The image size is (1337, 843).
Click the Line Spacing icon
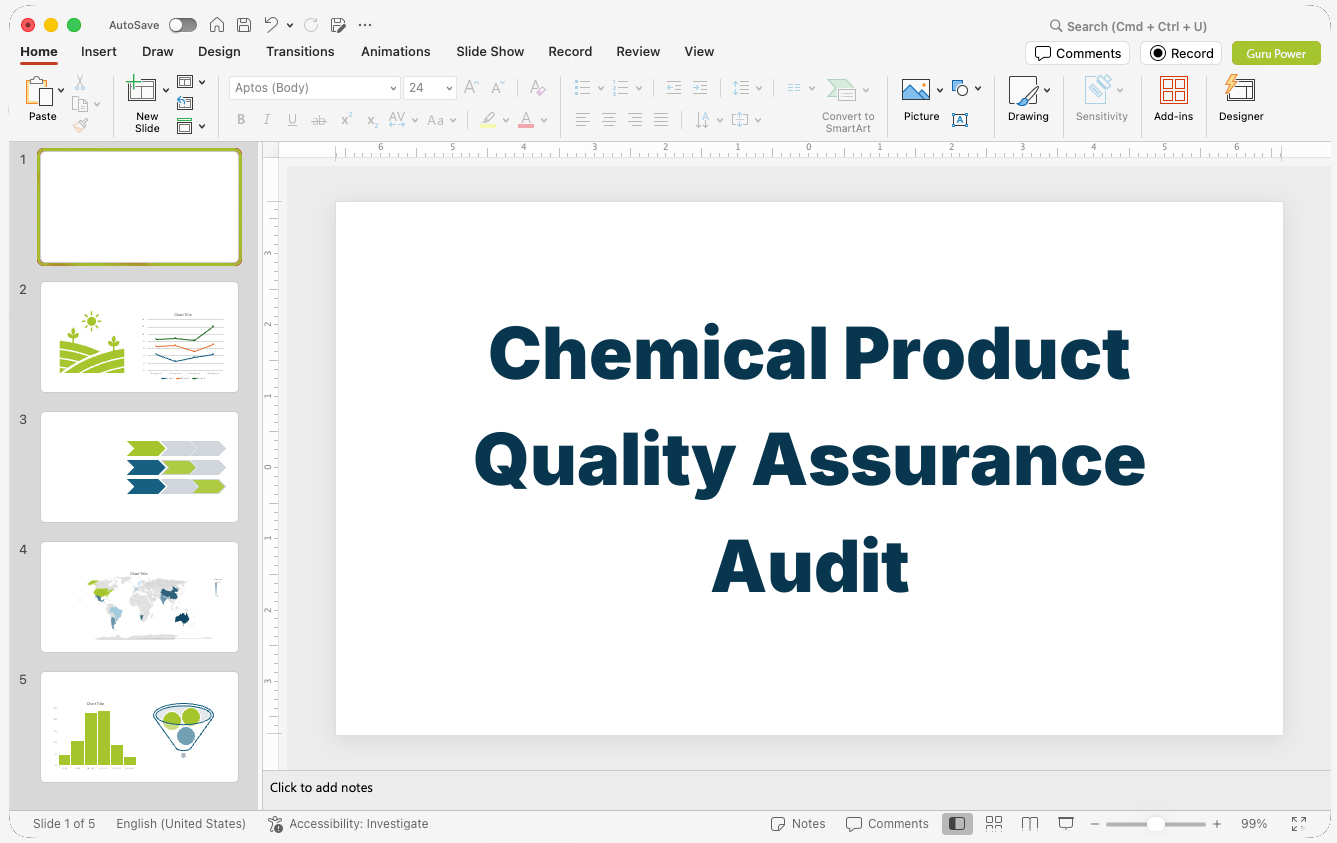pyautogui.click(x=741, y=88)
